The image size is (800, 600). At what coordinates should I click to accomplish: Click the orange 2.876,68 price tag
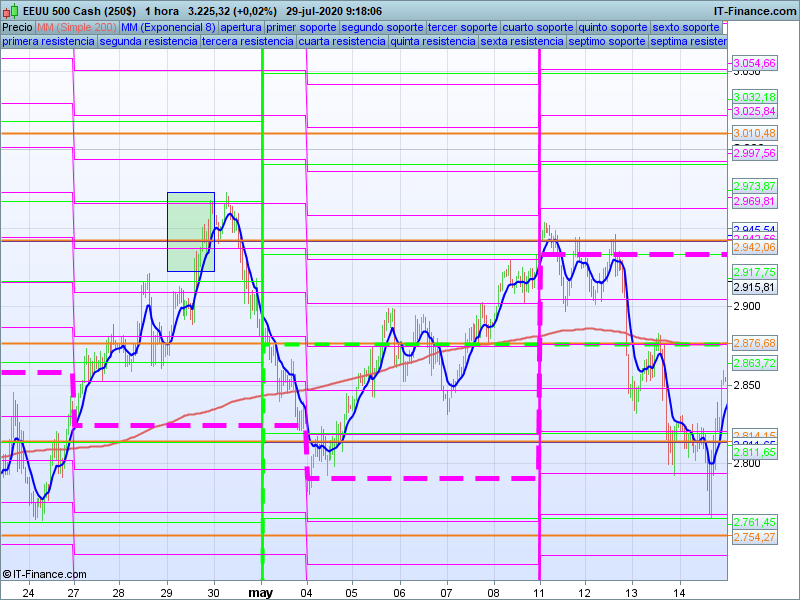click(754, 343)
